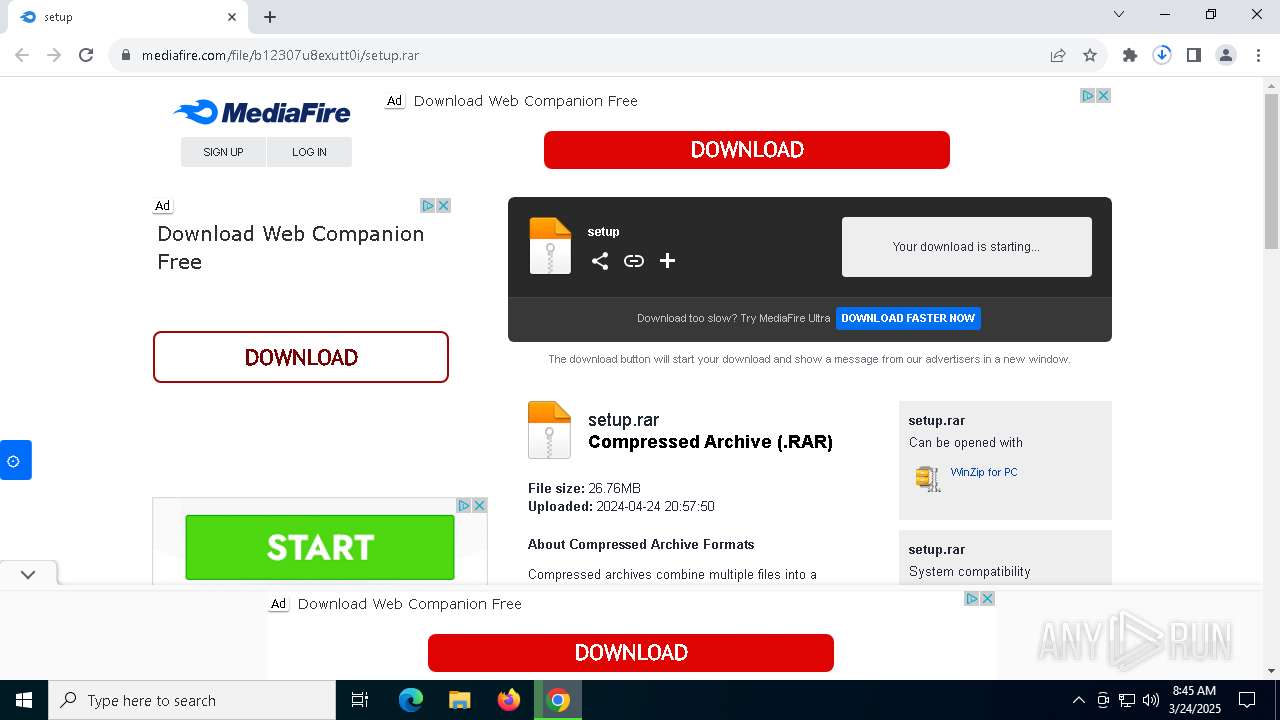Open Chrome extensions puzzle icon
This screenshot has width=1280, height=720.
(1130, 55)
